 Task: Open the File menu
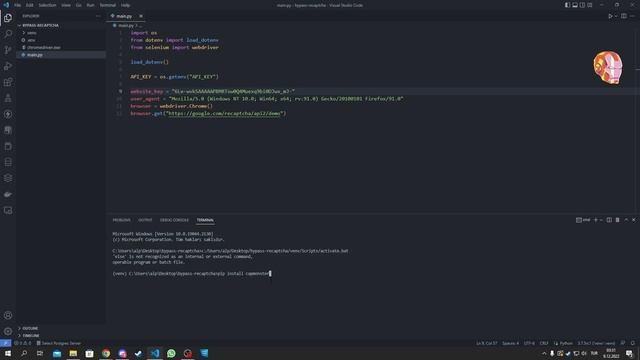click(18, 5)
